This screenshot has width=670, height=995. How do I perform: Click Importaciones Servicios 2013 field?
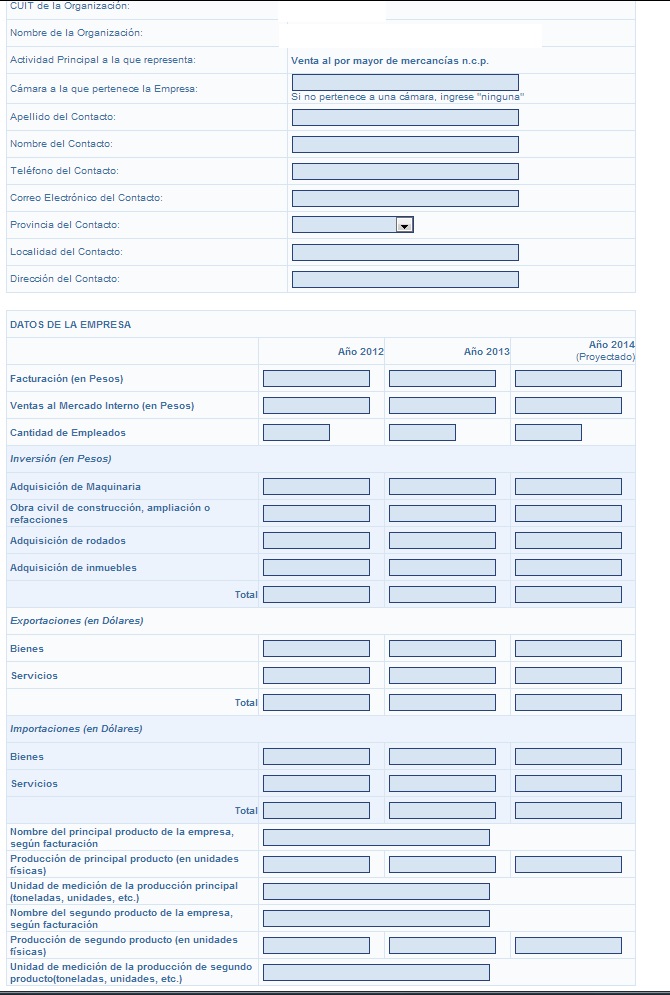(442, 784)
